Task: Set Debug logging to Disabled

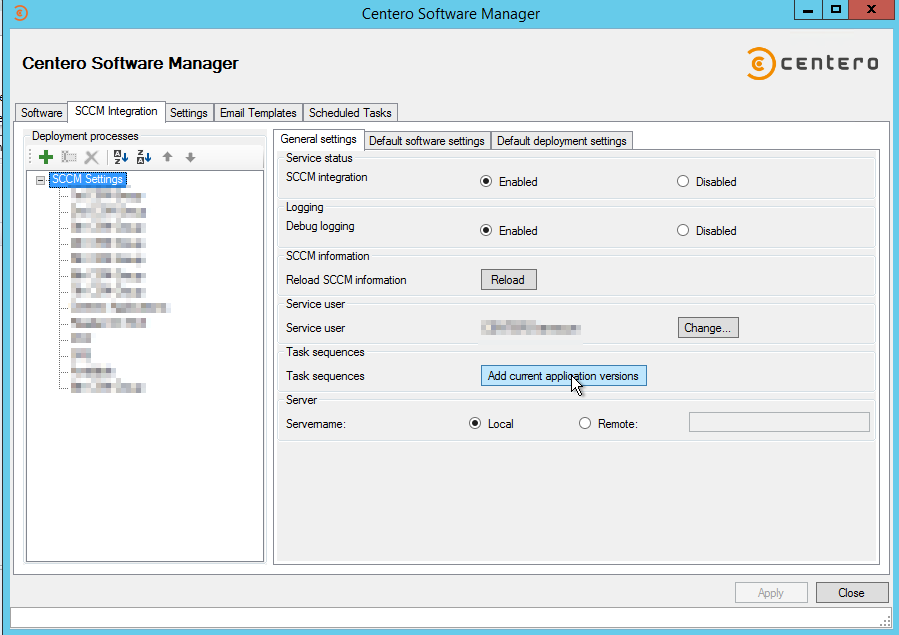Action: 683,230
